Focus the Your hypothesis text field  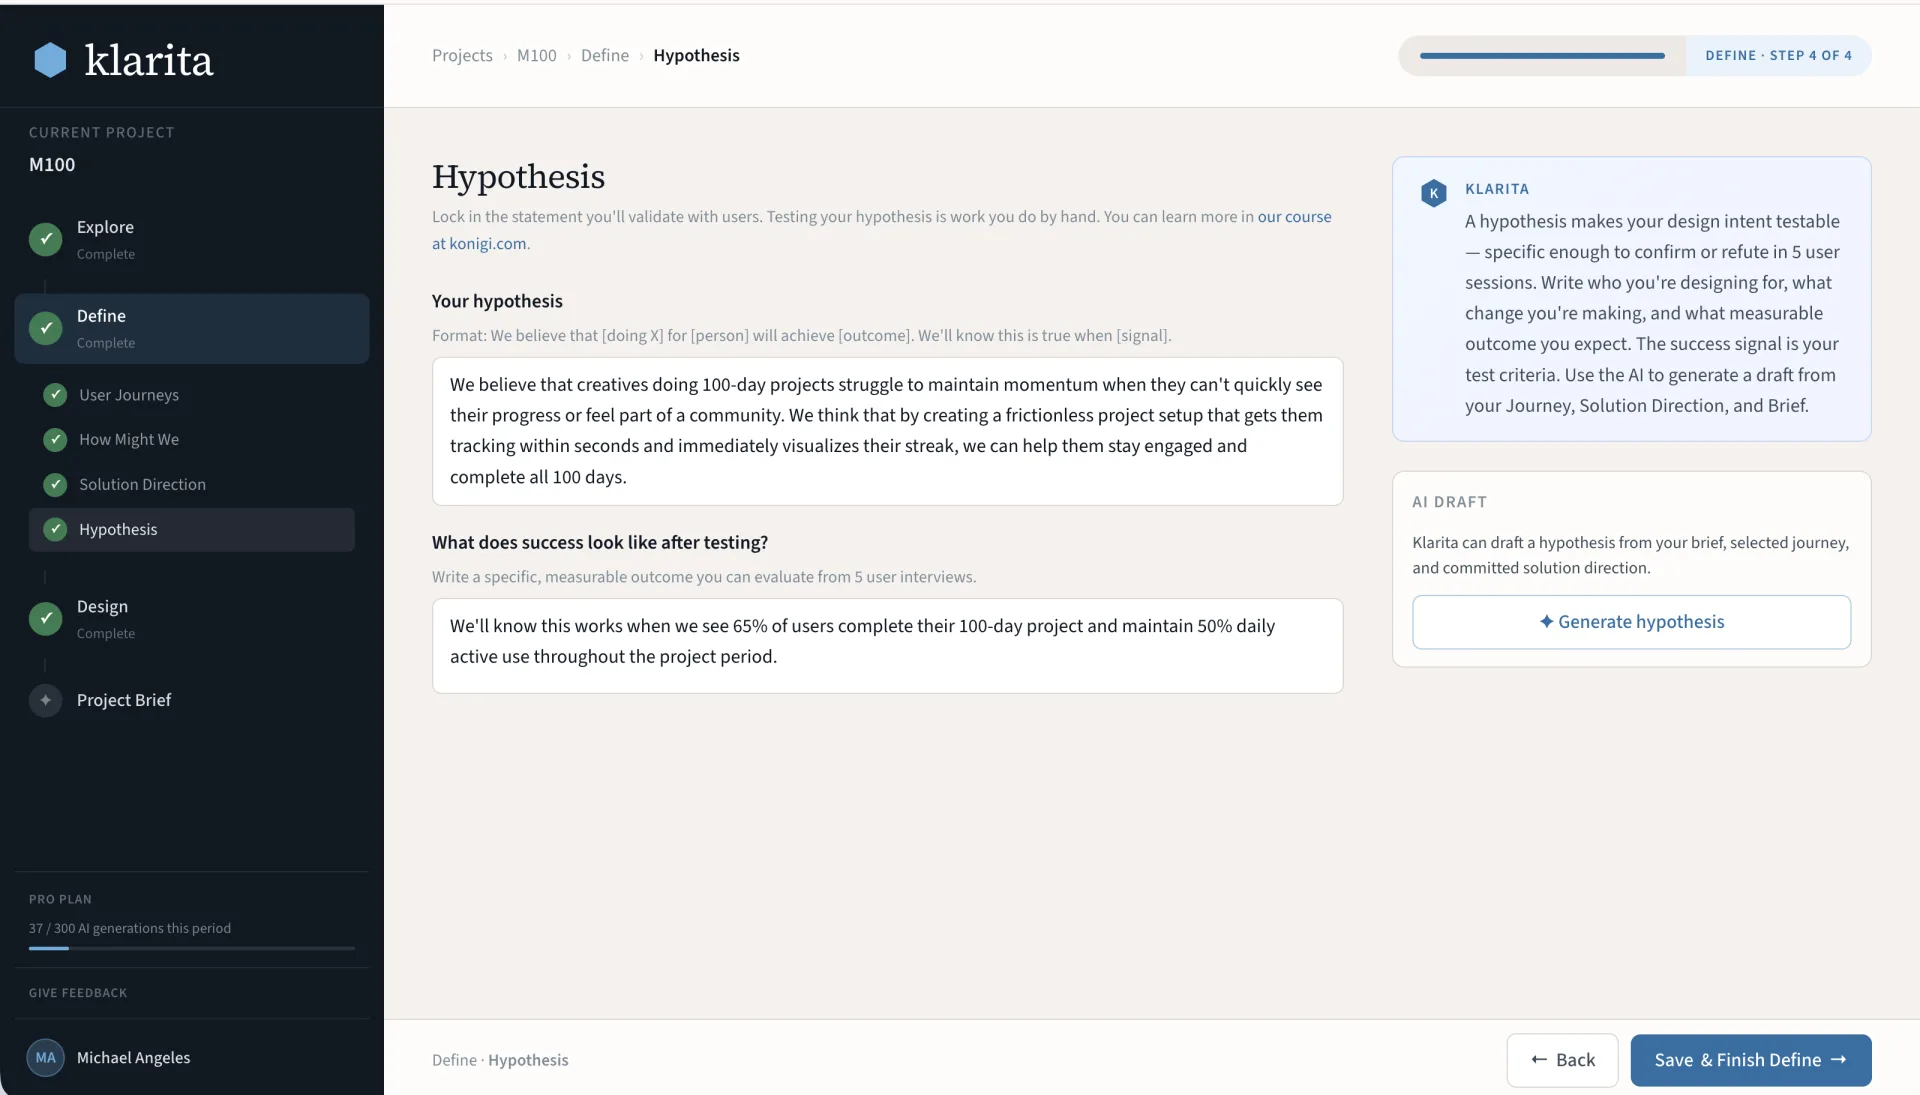[887, 431]
